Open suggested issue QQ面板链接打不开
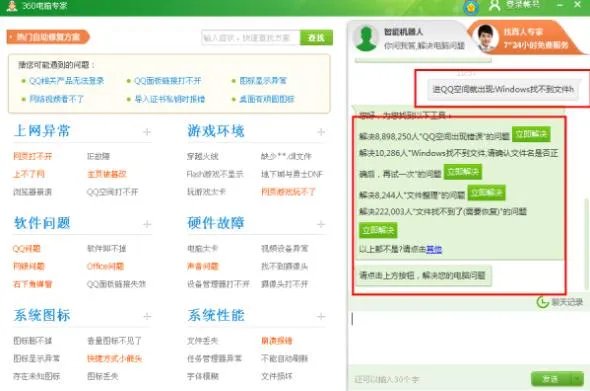The width and height of the screenshot is (590, 391). click(168, 81)
